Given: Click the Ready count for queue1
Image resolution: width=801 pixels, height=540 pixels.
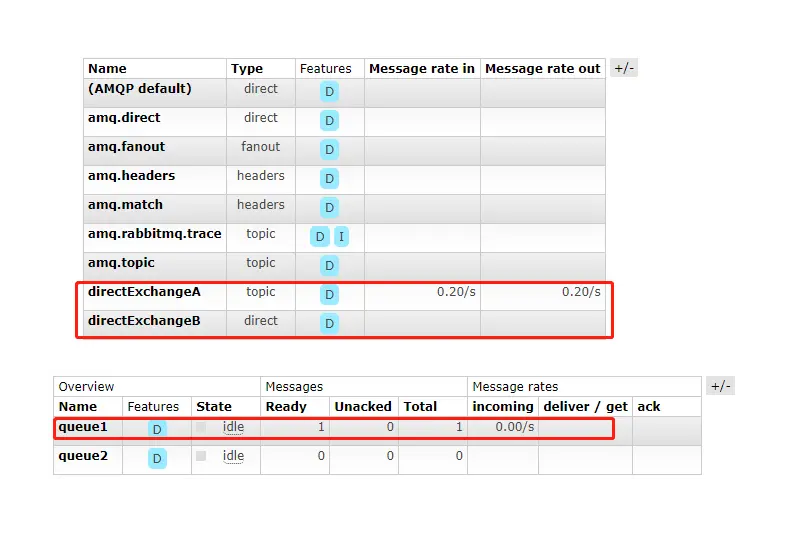Looking at the screenshot, I should pos(321,427).
